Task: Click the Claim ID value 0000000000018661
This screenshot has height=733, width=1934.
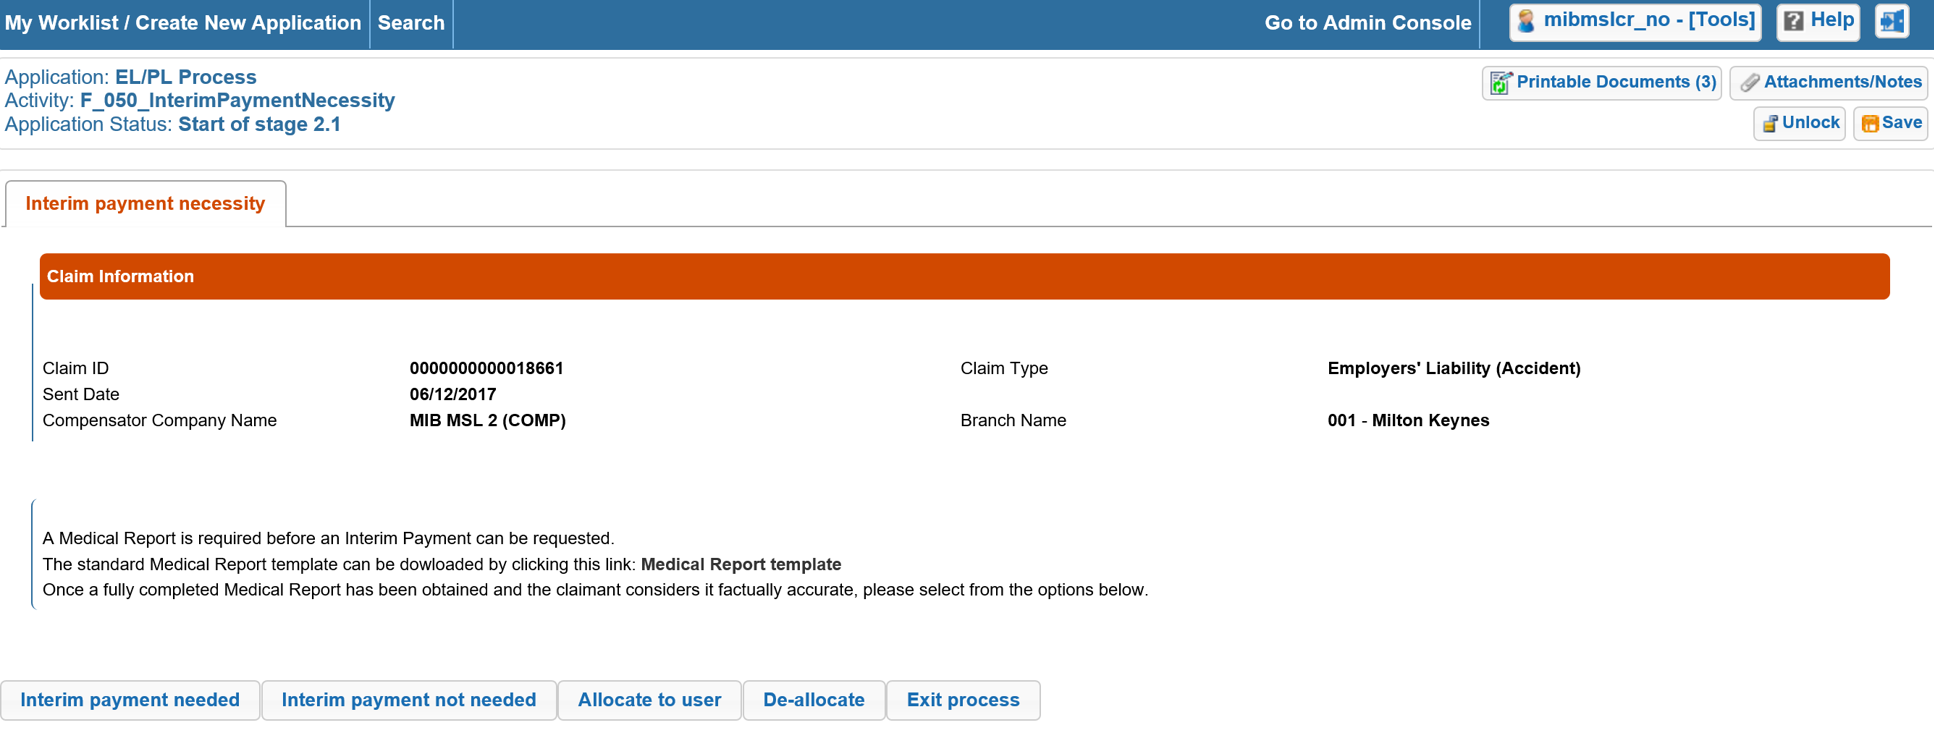Action: click(487, 368)
